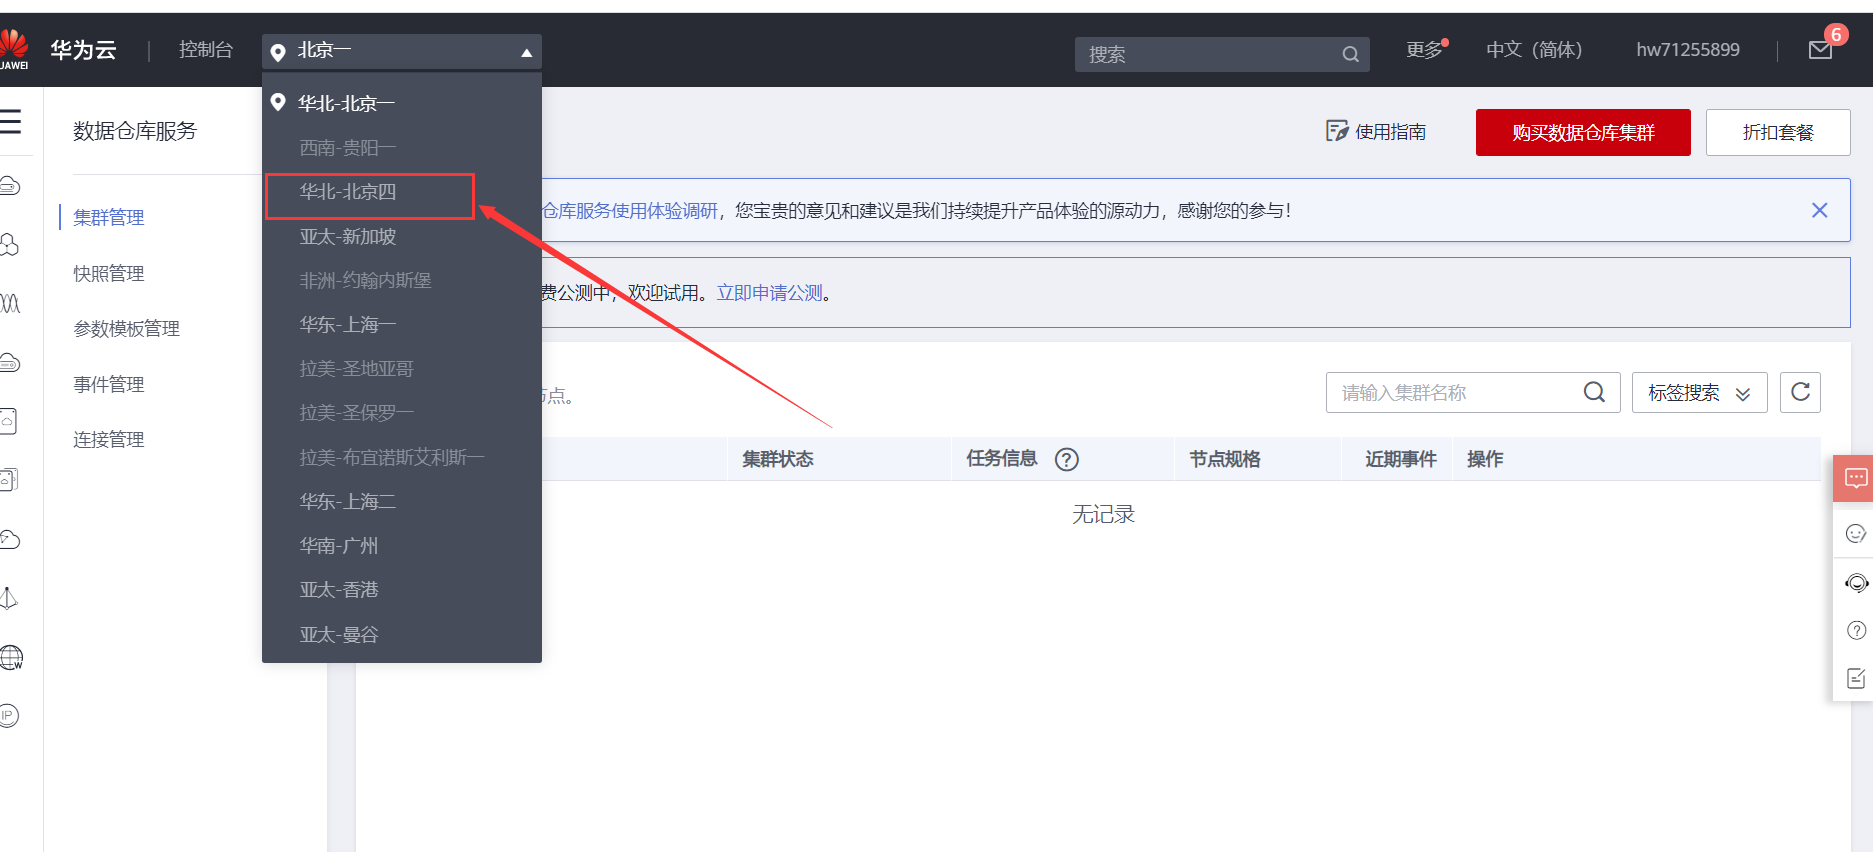The height and width of the screenshot is (852, 1873).
Task: Click the Huawei Cloud logo
Action: pos(13,49)
